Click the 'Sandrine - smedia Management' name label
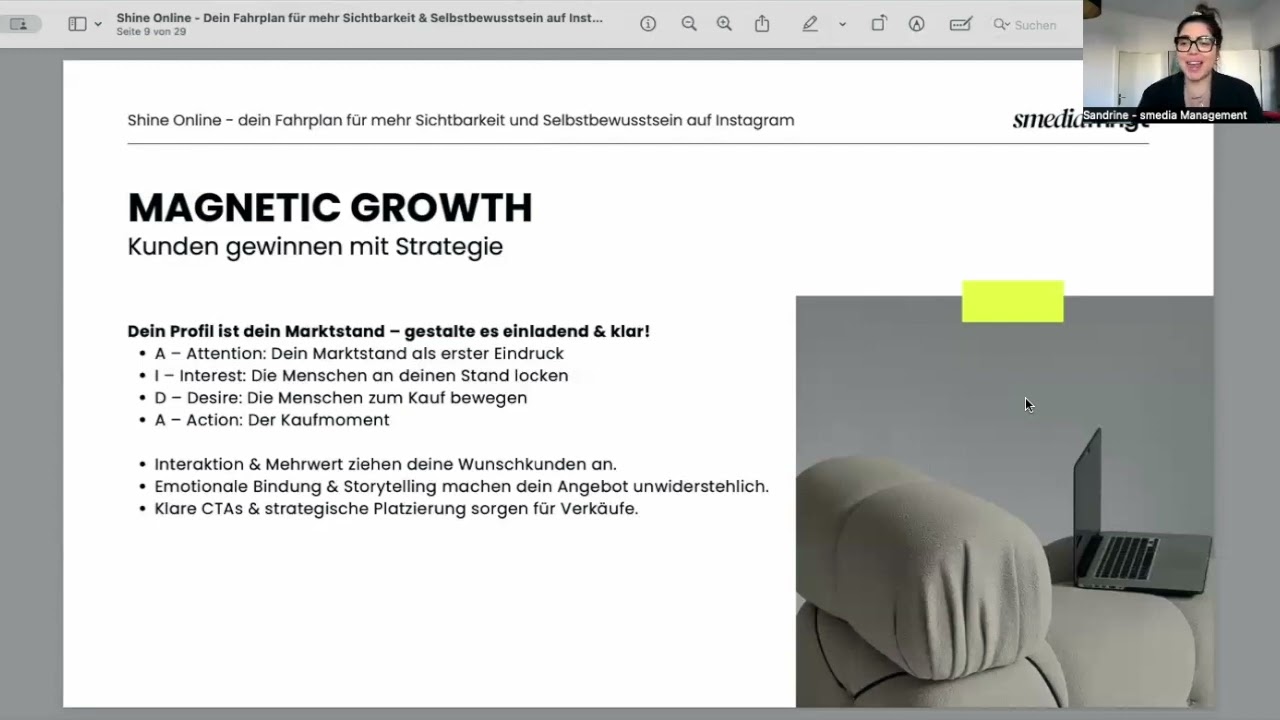This screenshot has height=720, width=1280. (x=1165, y=115)
